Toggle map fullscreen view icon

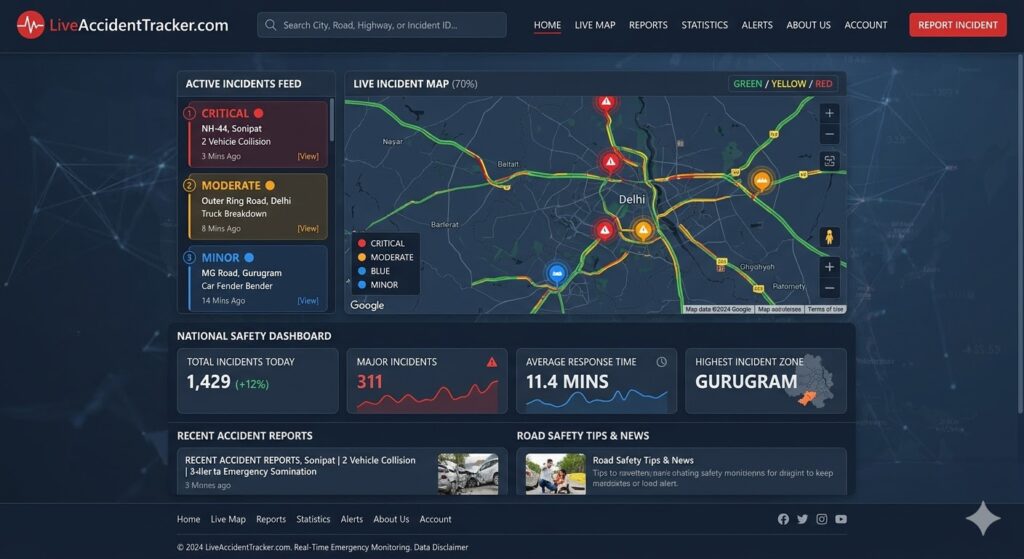tap(829, 161)
